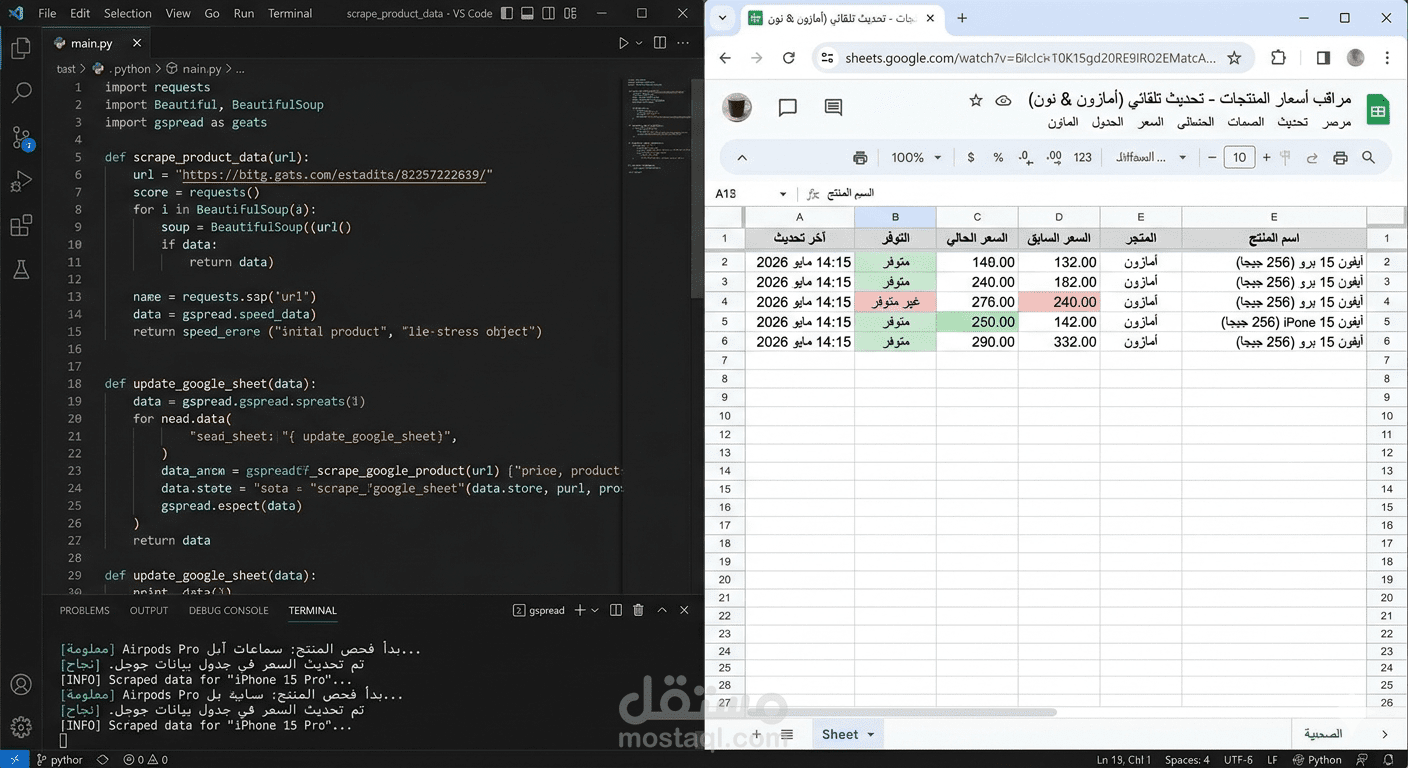This screenshot has width=1408, height=768.
Task: Open the 100% zoom dropdown in Sheets
Action: point(917,158)
